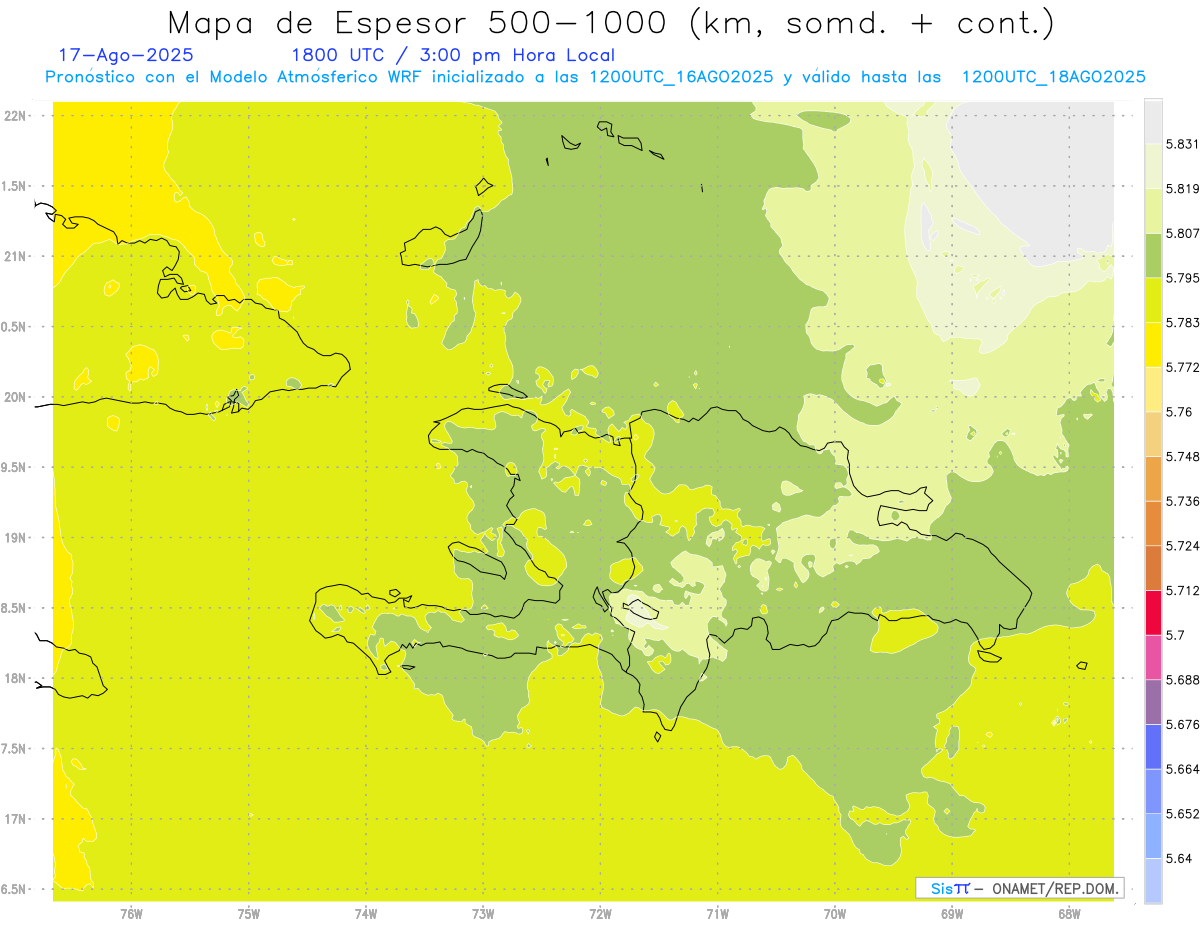Click the 21N latitude label
The height and width of the screenshot is (927, 1200).
tap(14, 256)
